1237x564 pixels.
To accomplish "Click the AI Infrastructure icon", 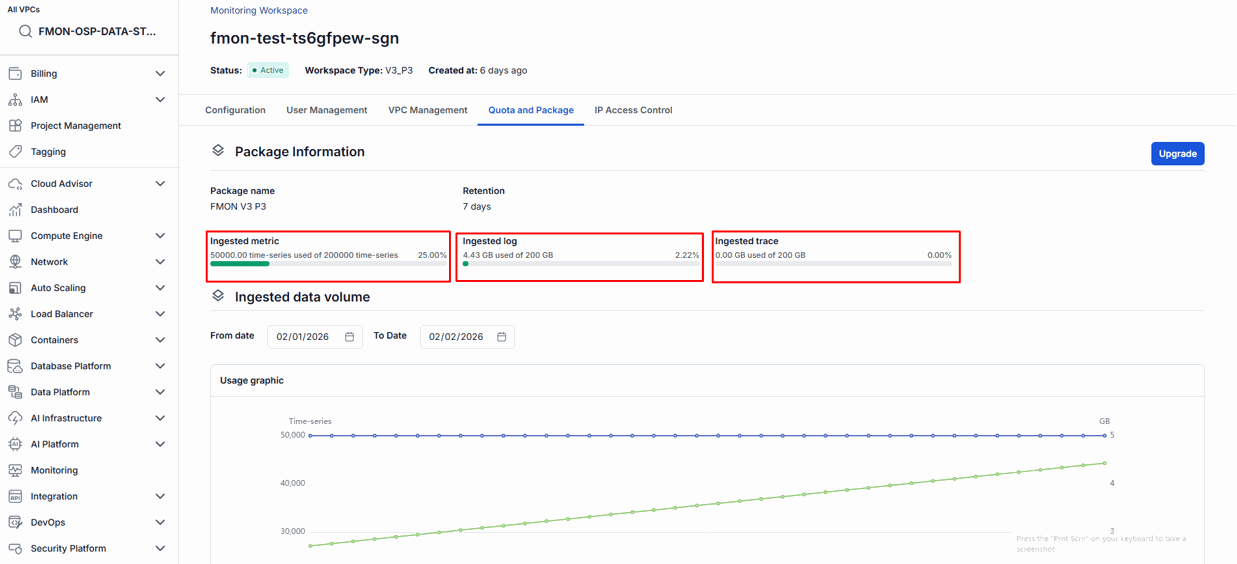I will click(x=15, y=418).
